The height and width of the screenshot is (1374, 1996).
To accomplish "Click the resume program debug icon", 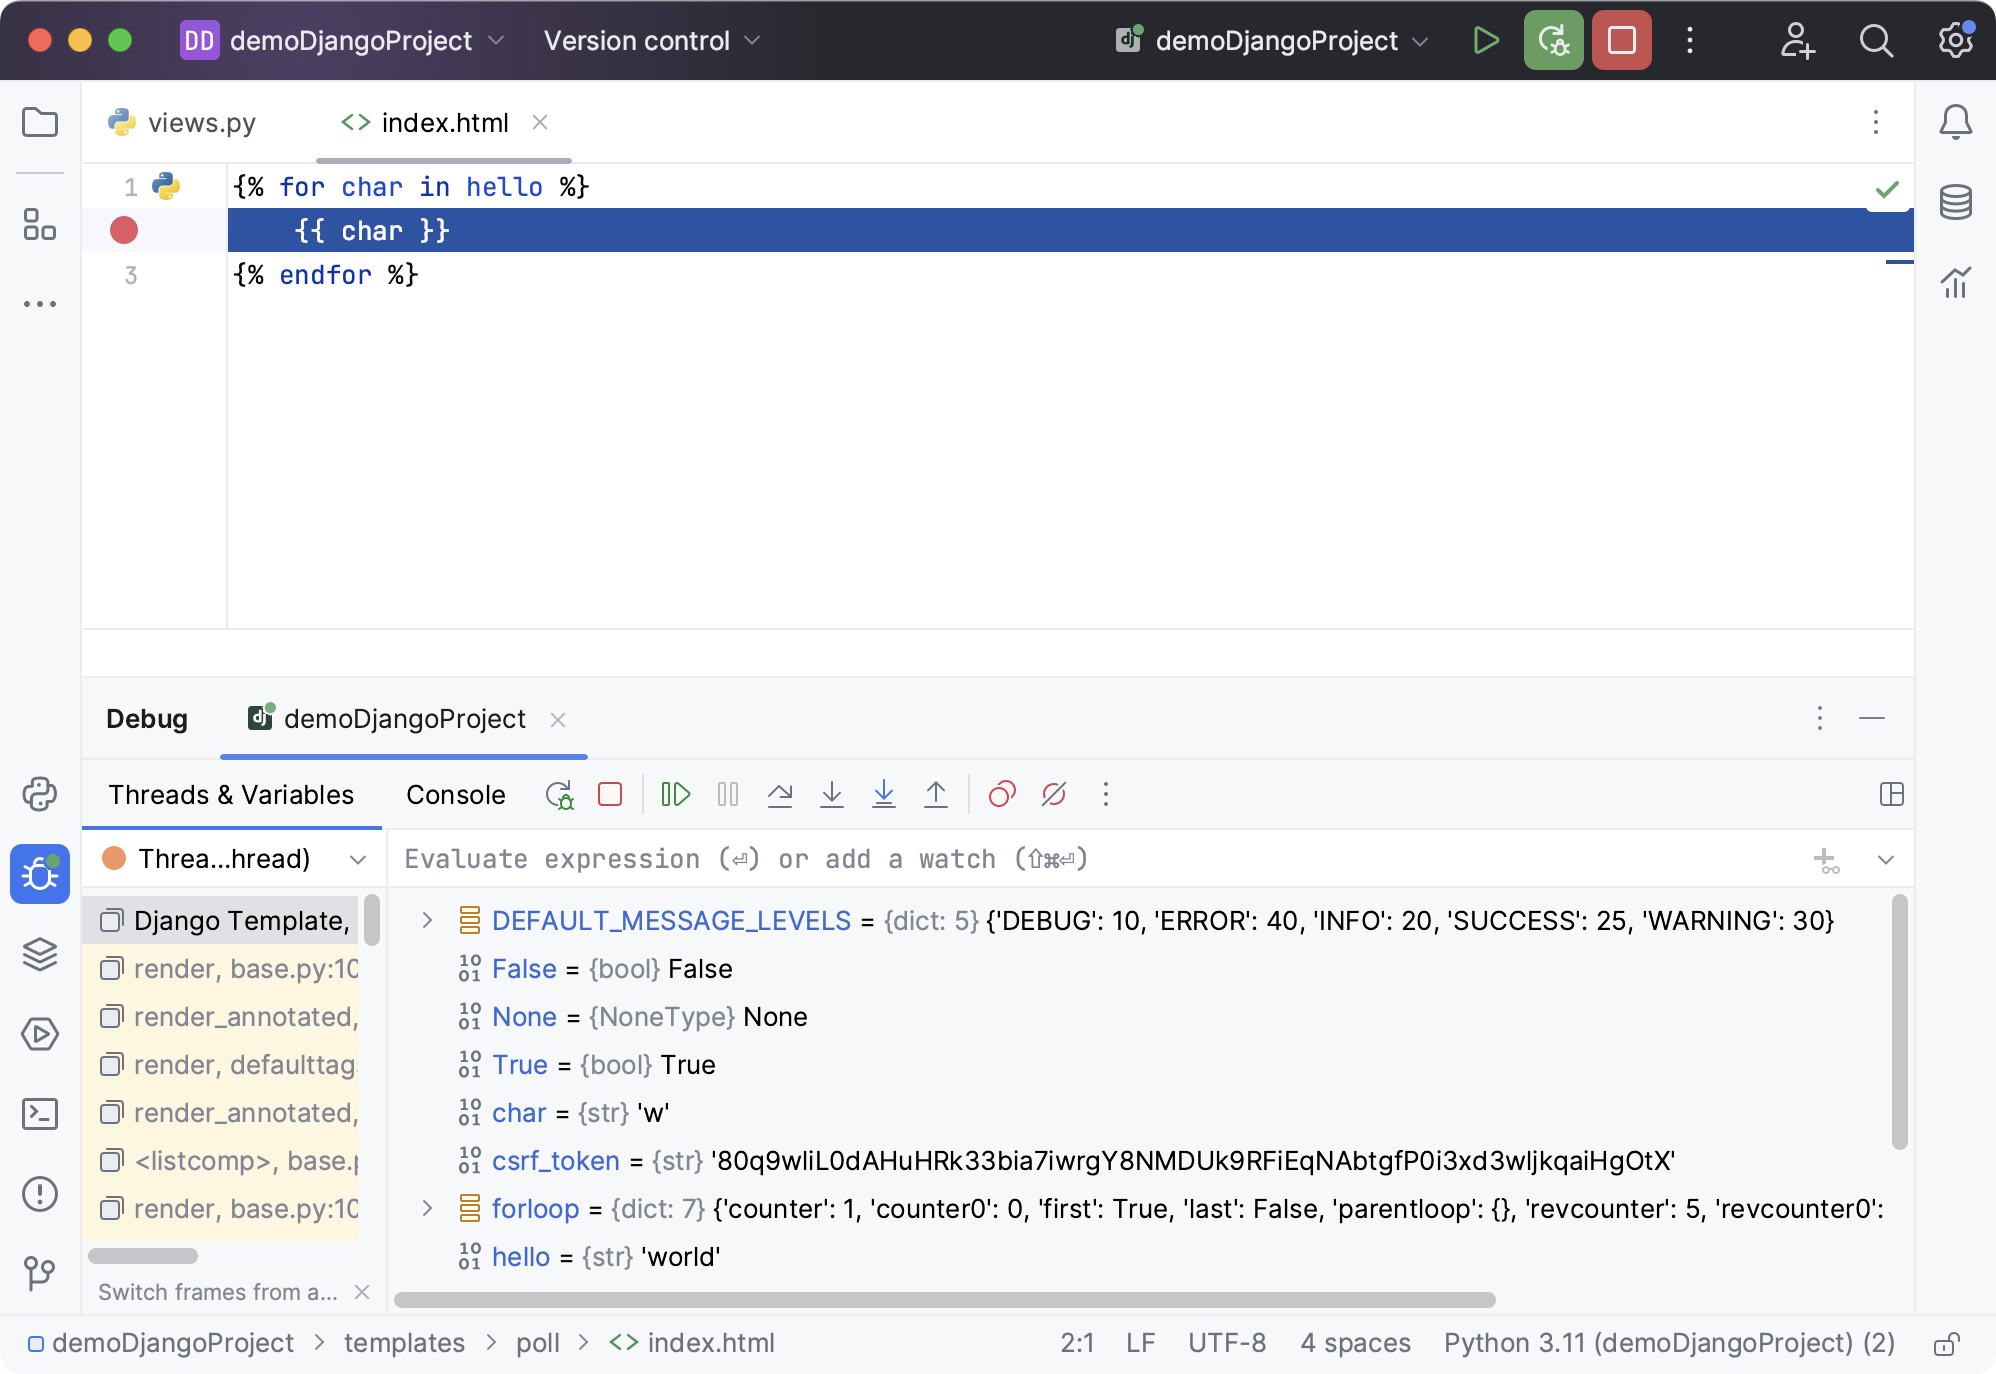I will click(676, 793).
